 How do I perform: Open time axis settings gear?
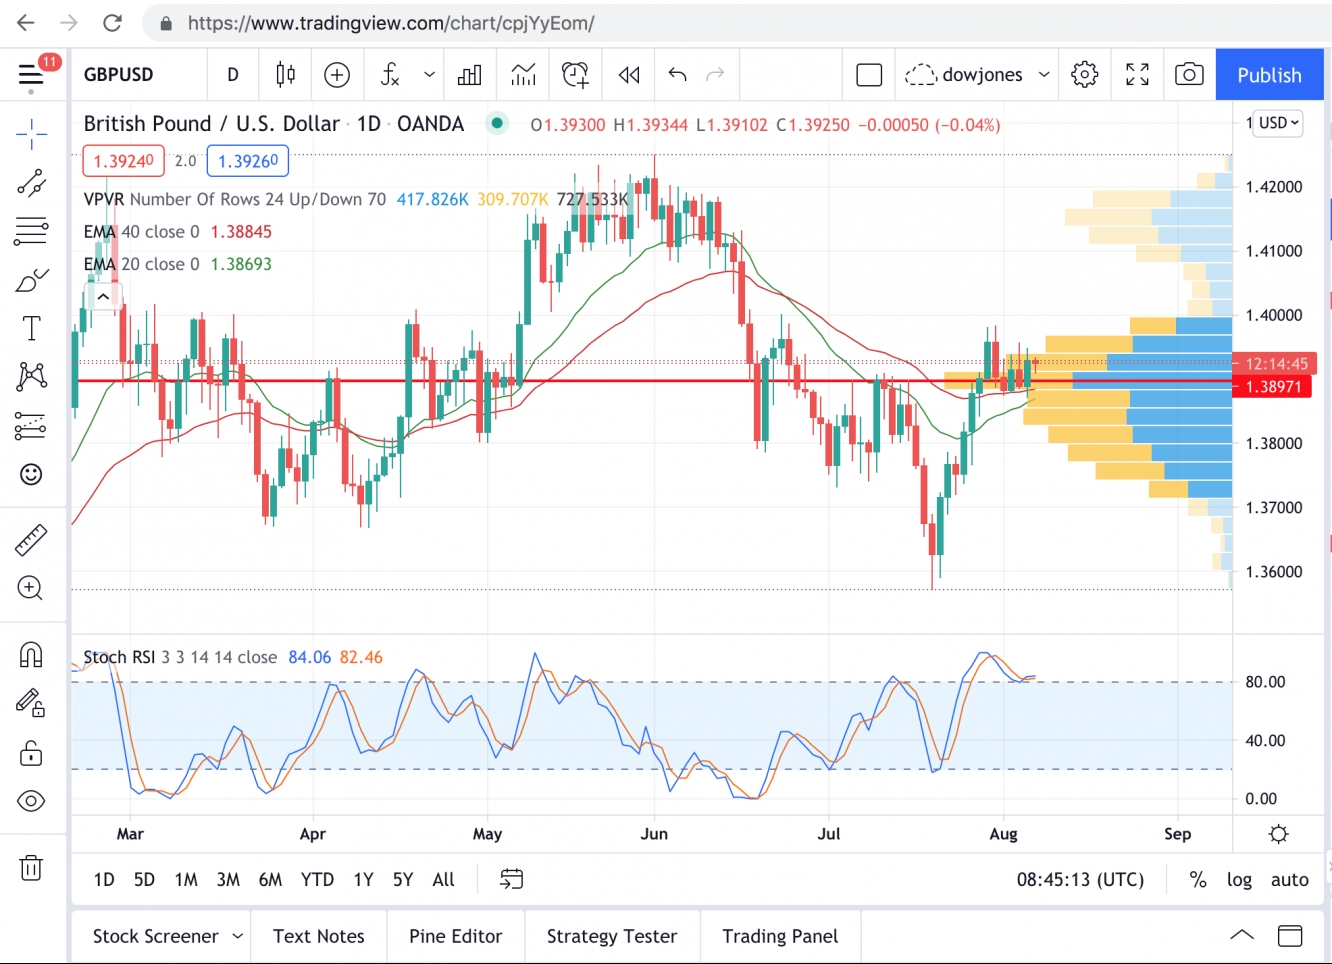1279,834
